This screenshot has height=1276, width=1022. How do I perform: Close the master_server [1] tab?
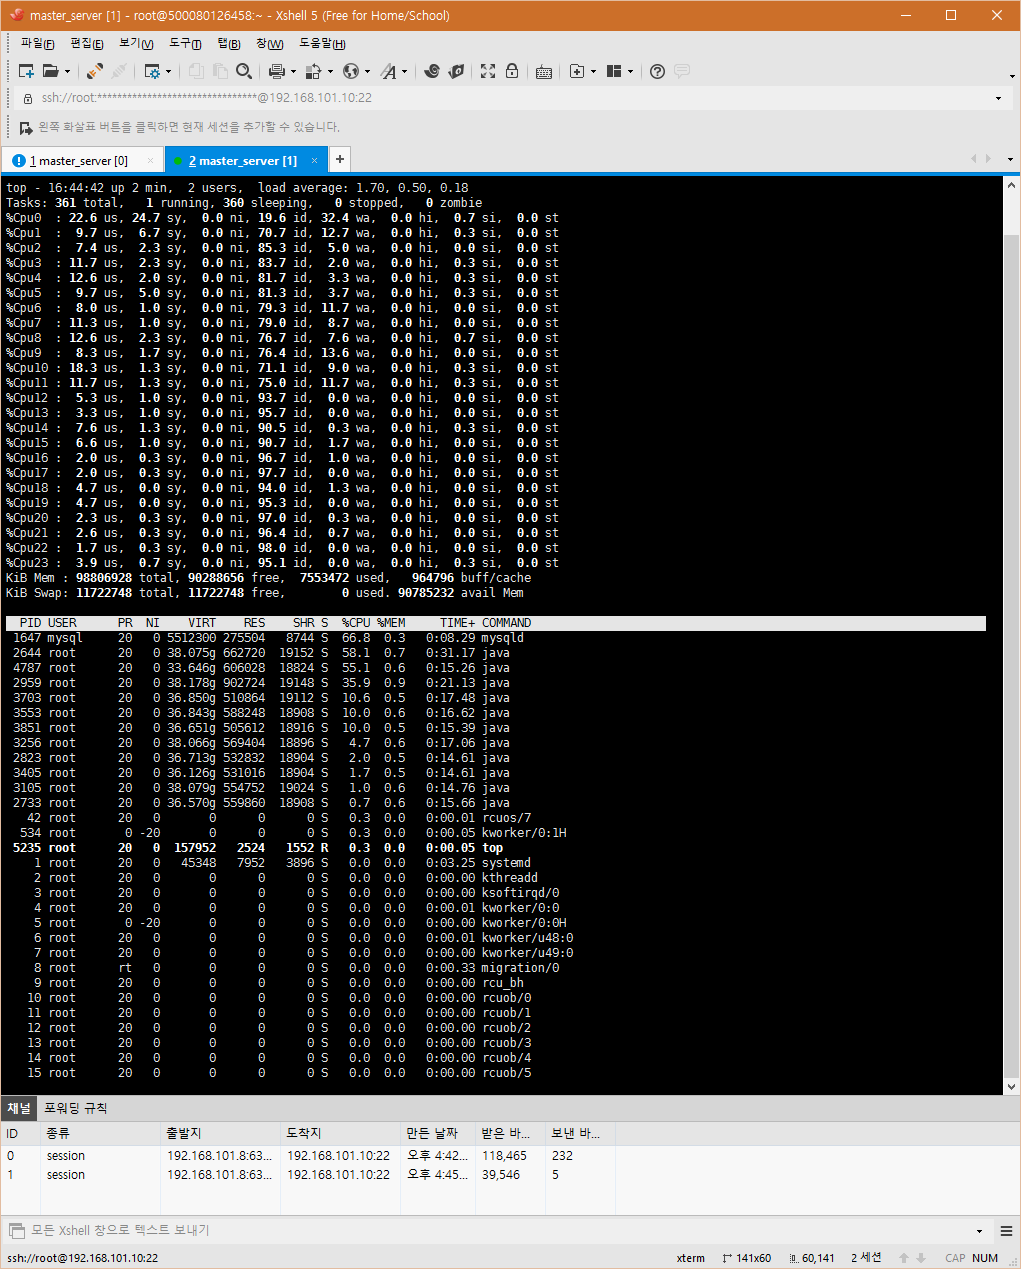click(314, 160)
